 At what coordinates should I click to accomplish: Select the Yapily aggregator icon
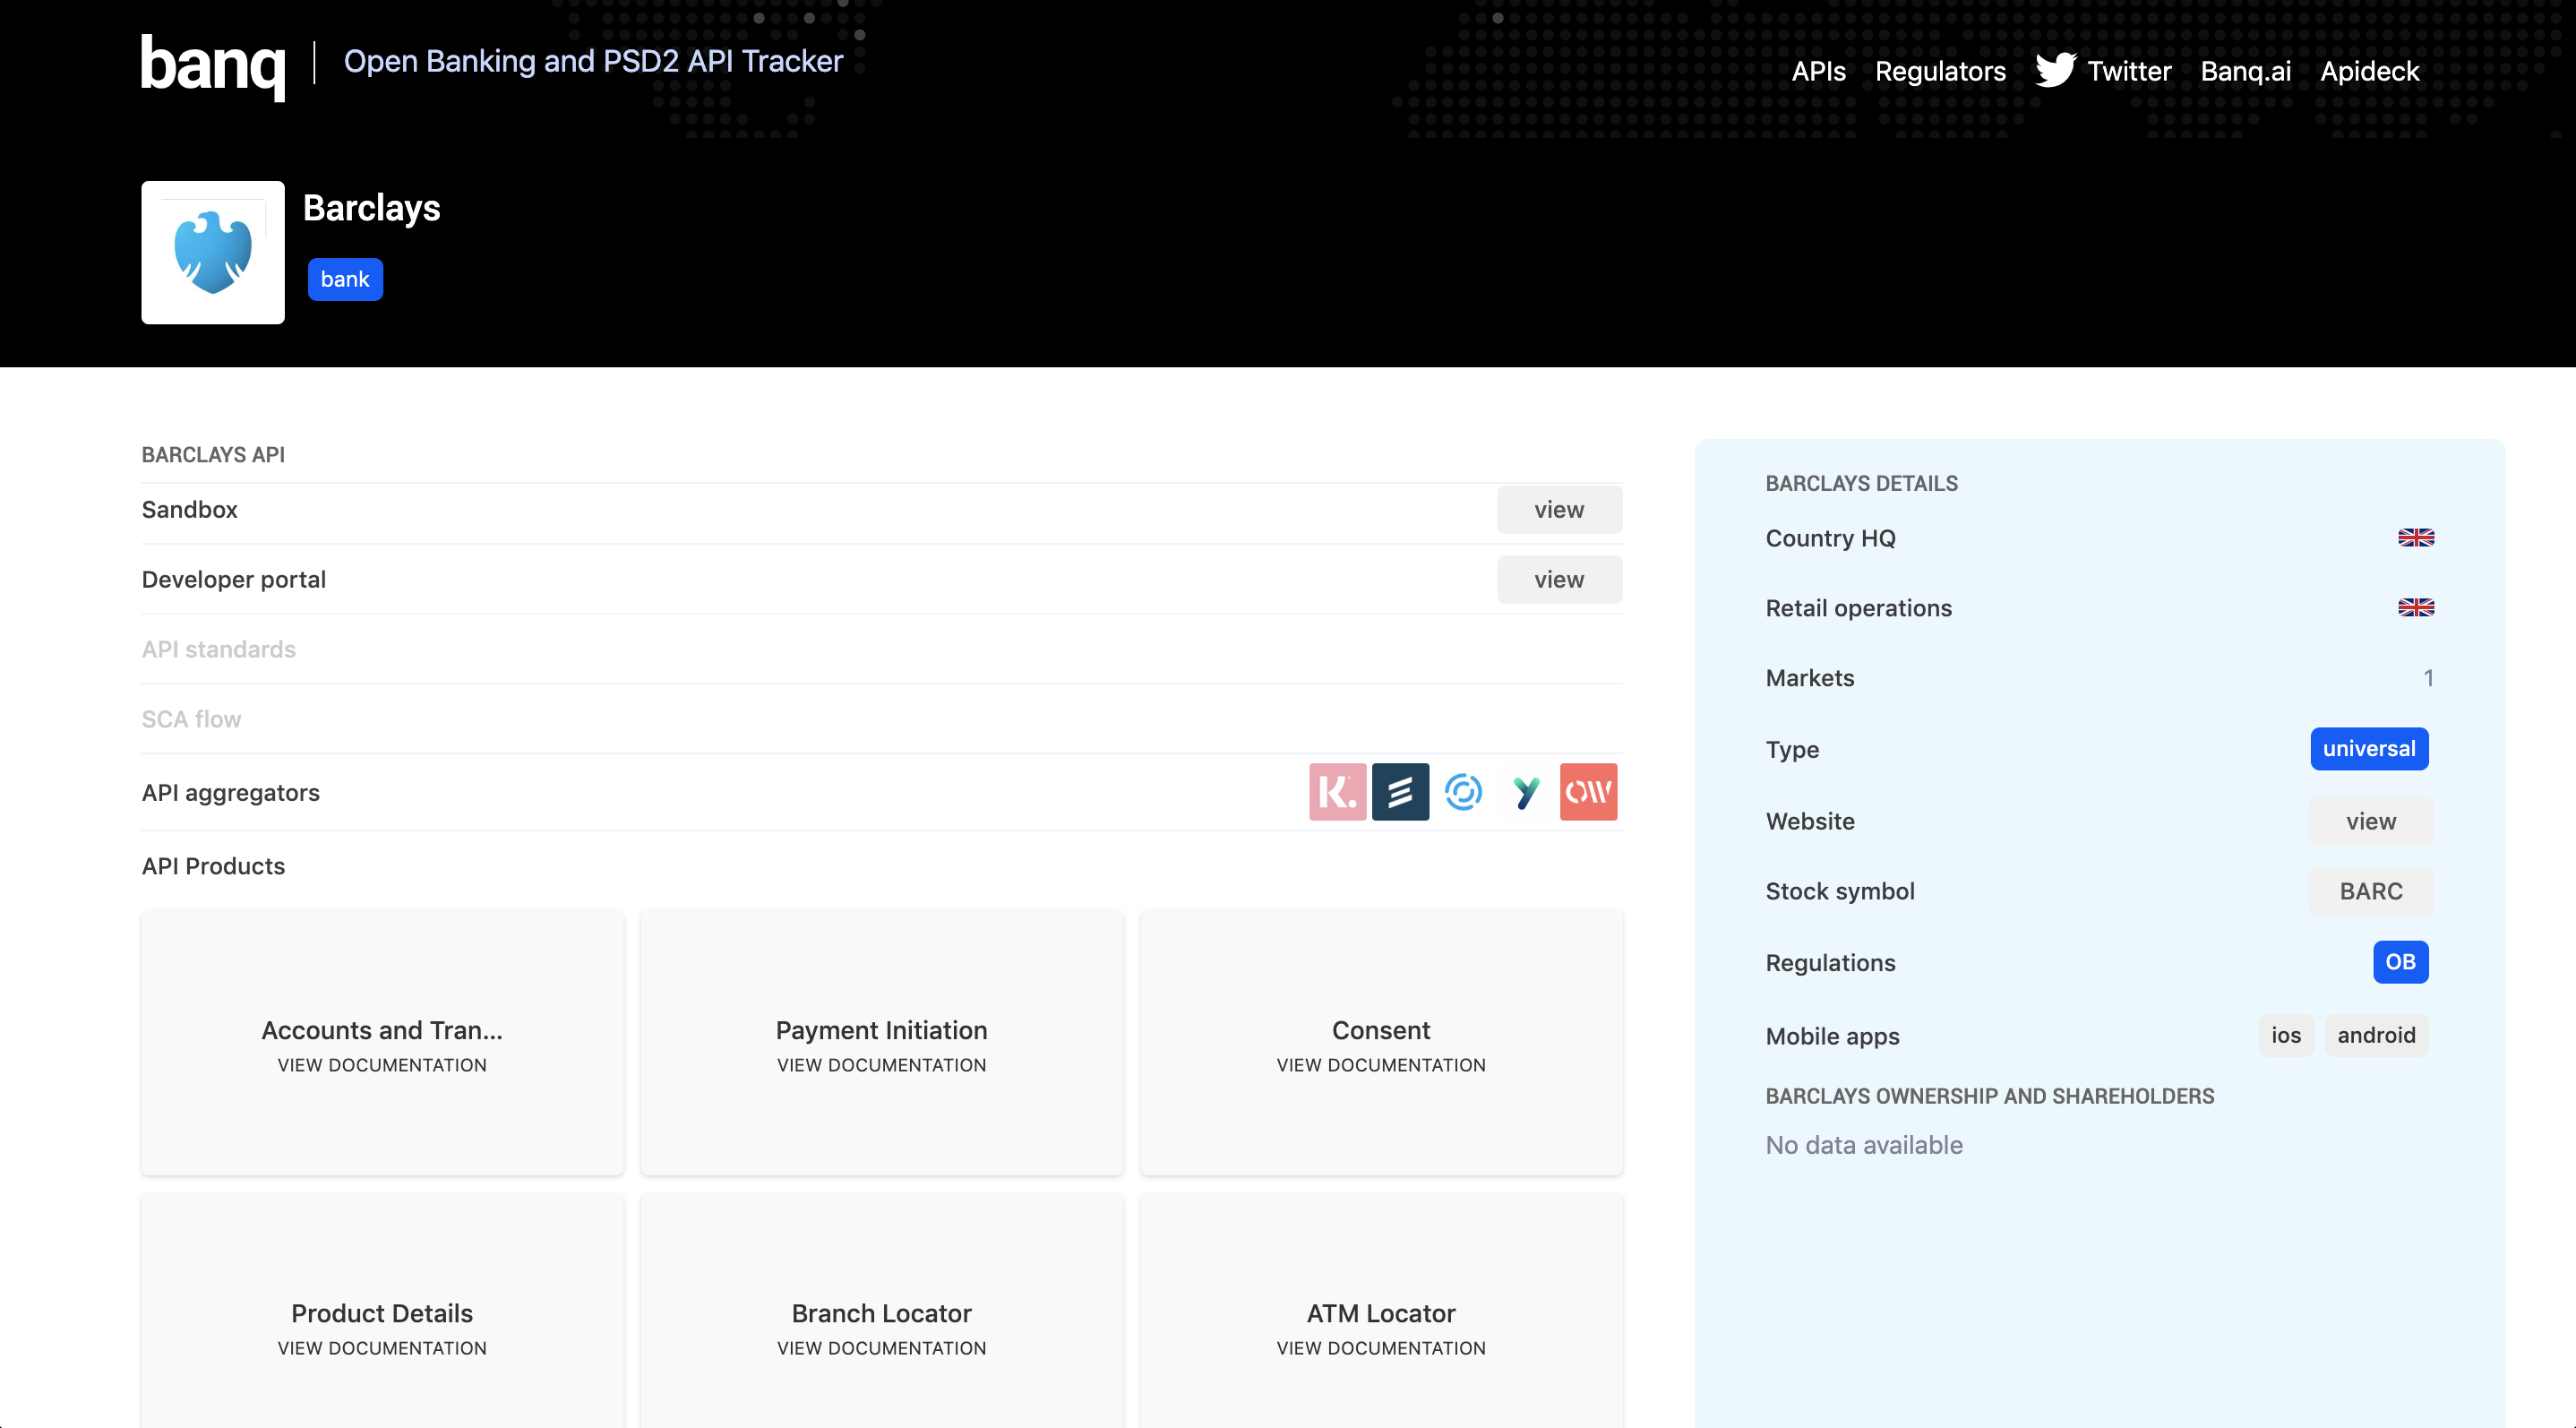tap(1527, 791)
